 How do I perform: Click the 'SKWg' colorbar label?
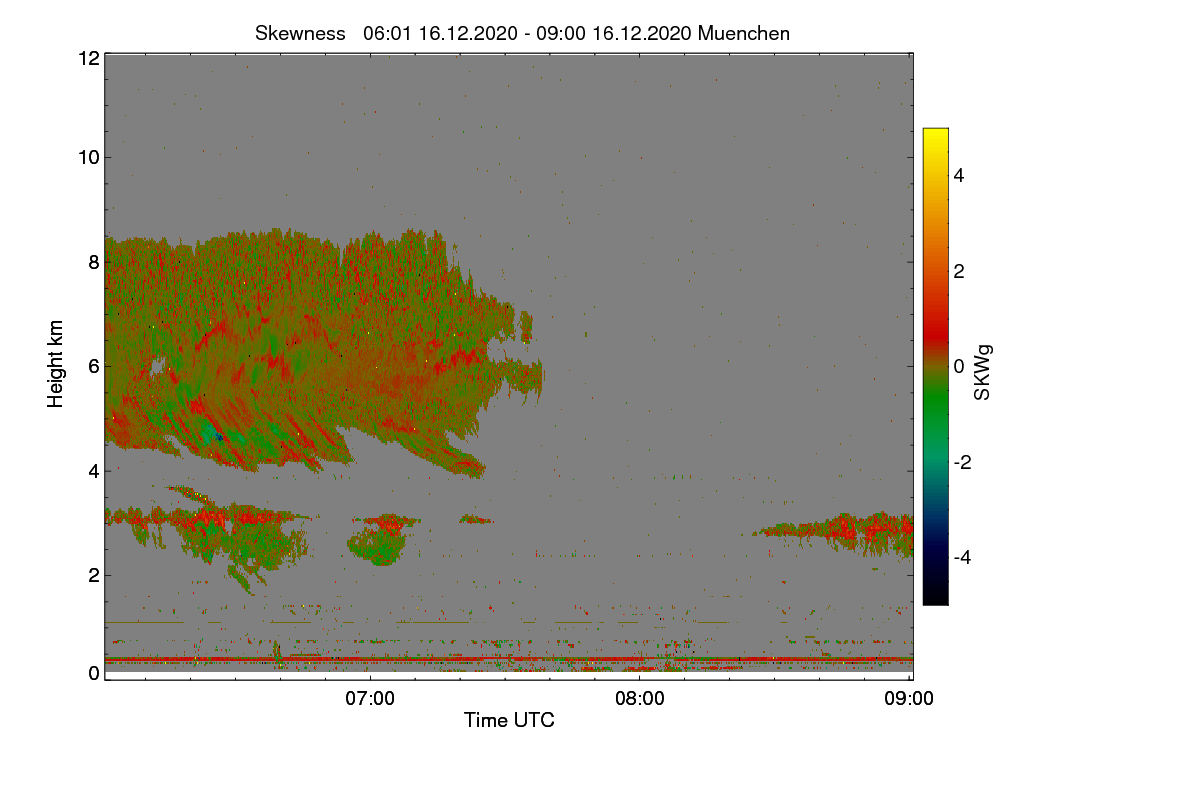(983, 372)
